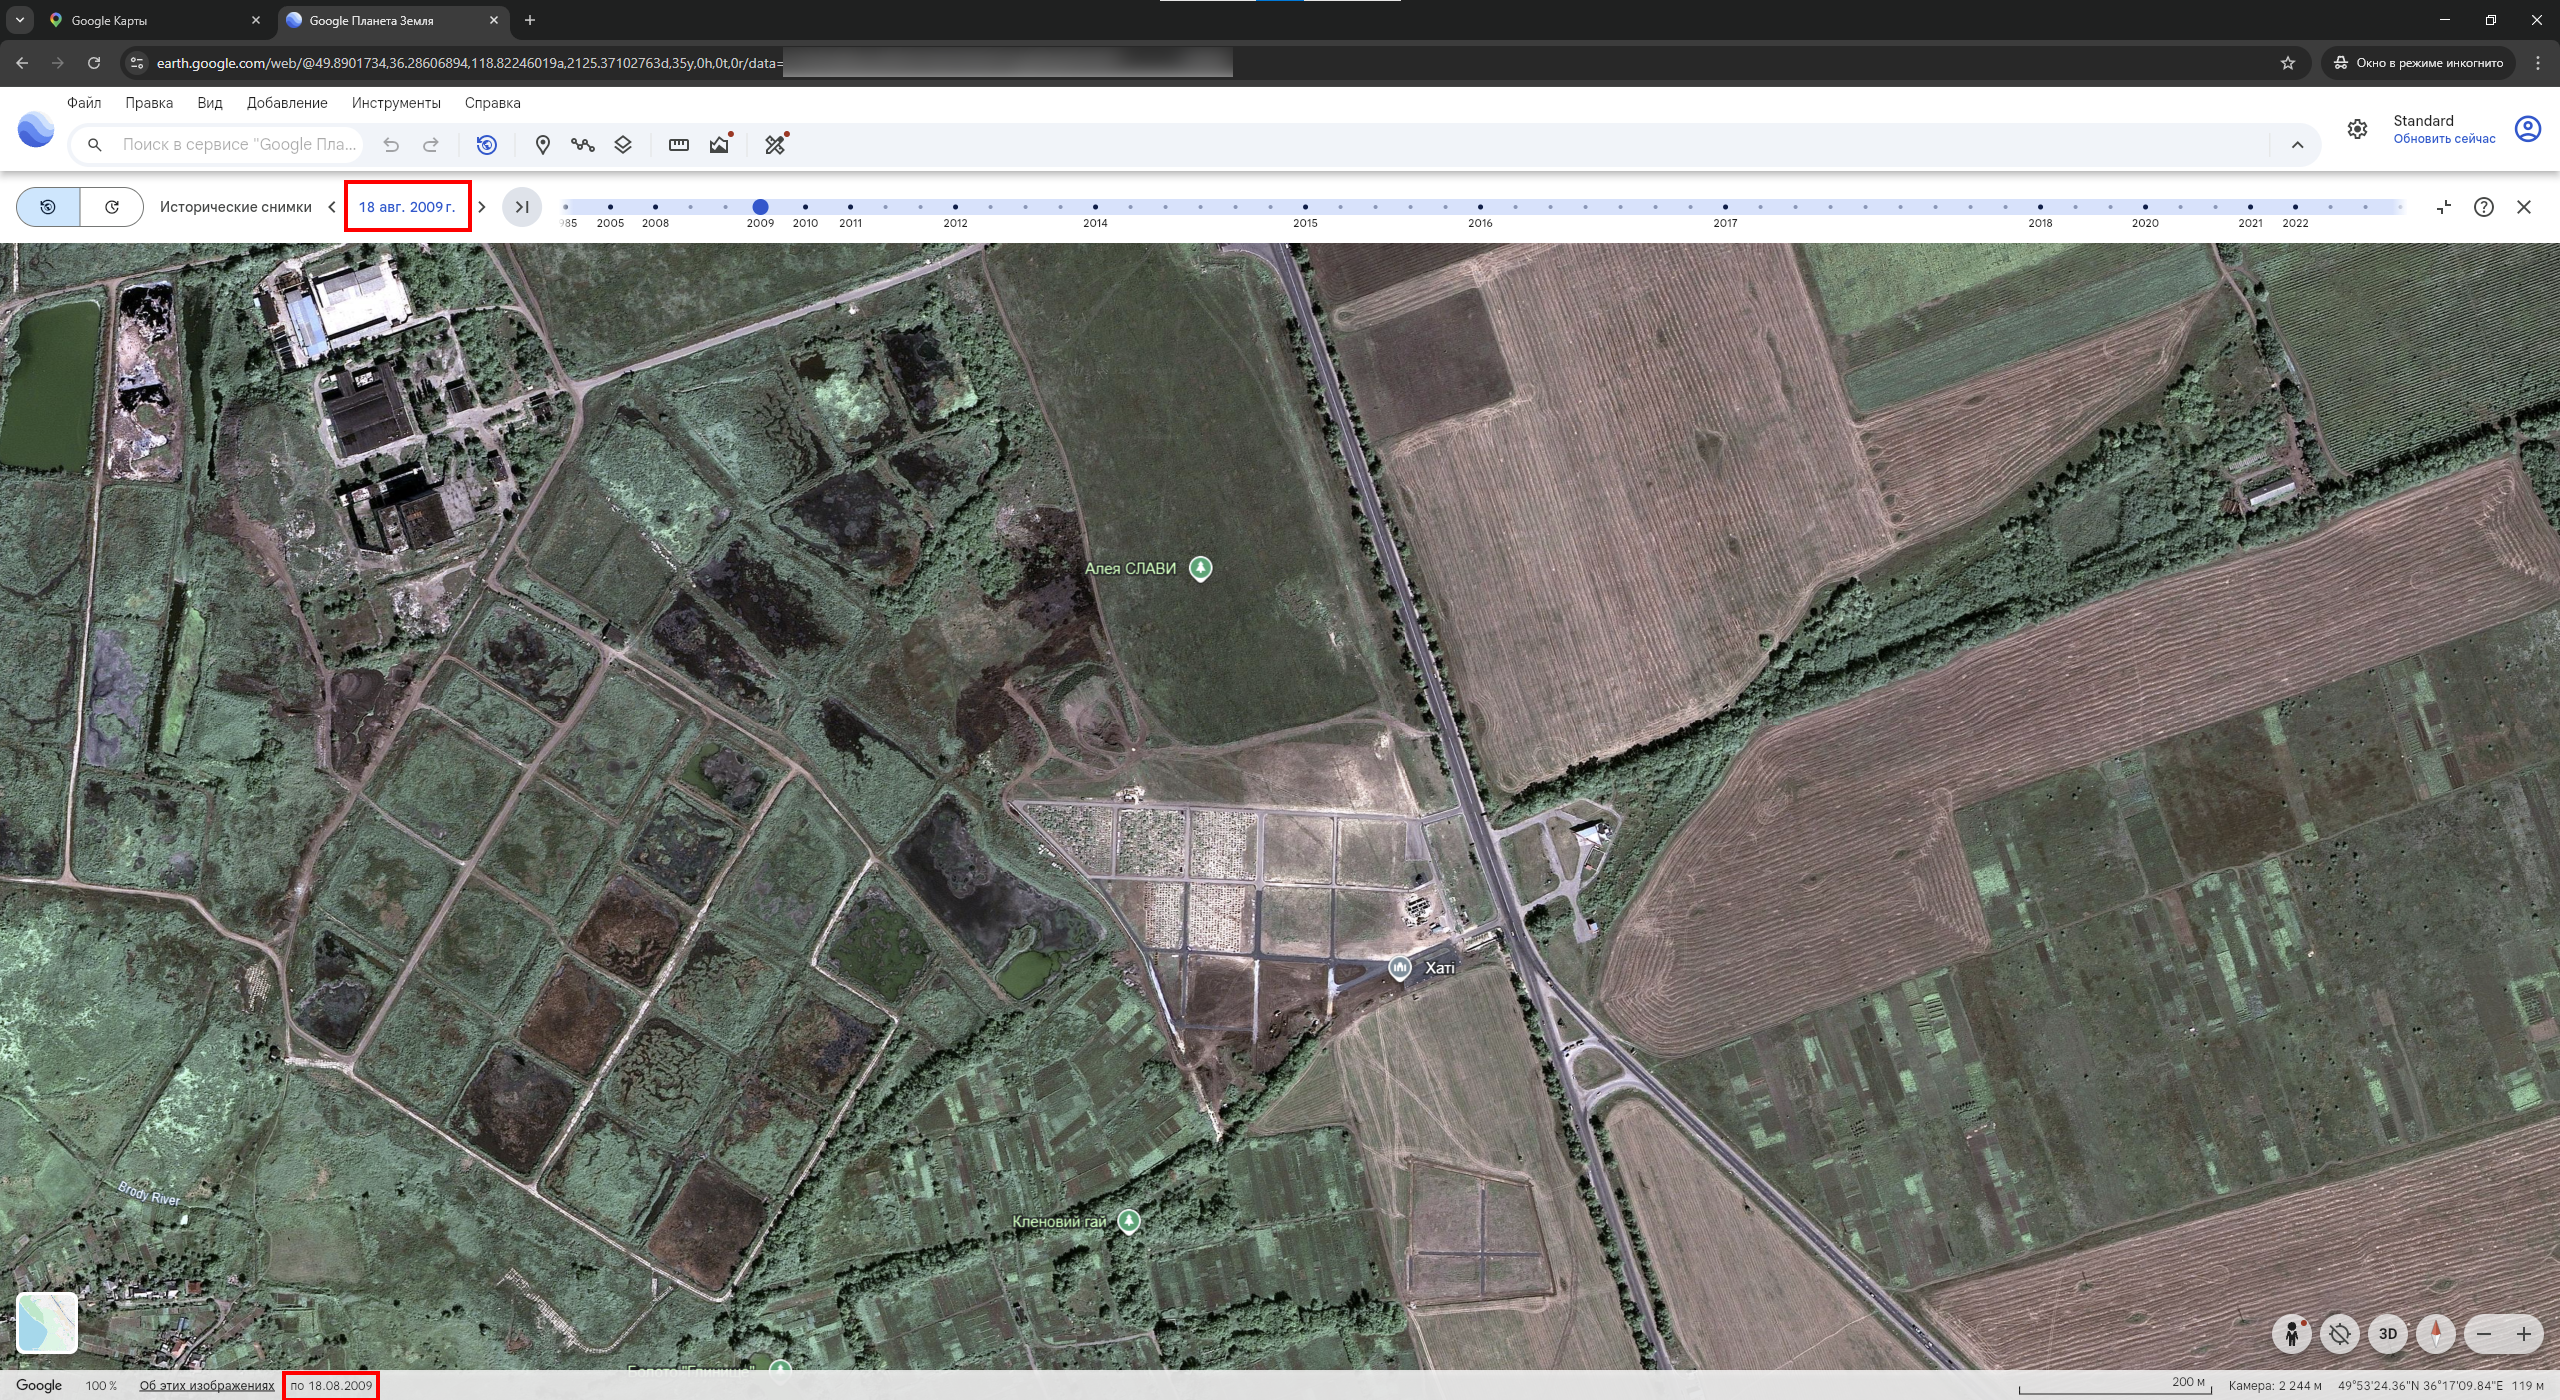This screenshot has width=2560, height=1400.
Task: Switch to timelapse mode toggle
Action: pos(112,207)
